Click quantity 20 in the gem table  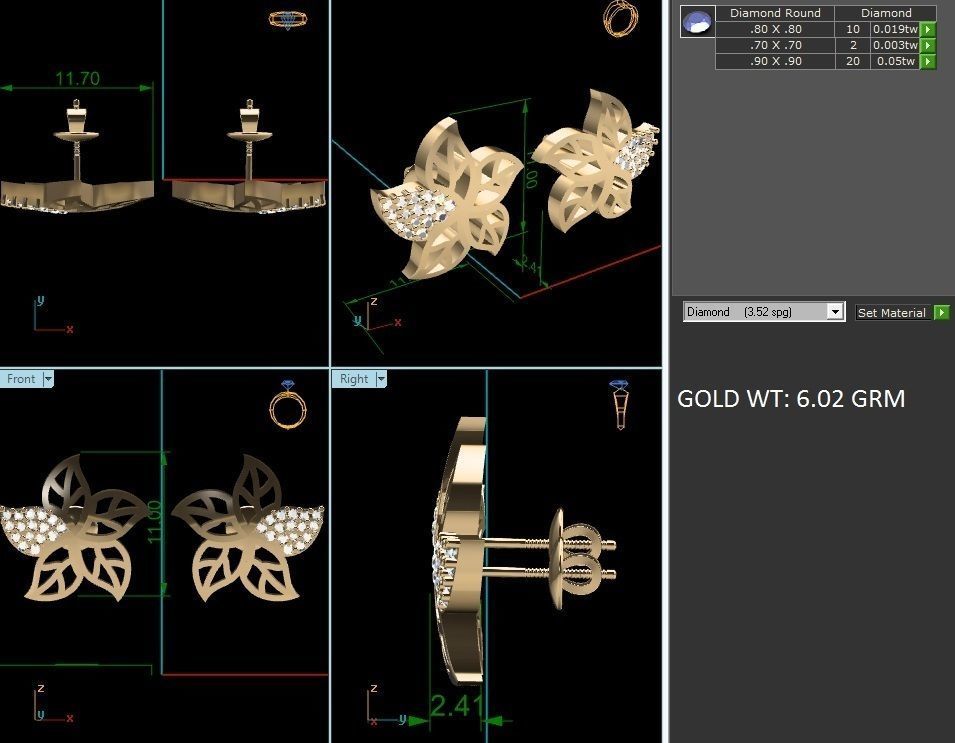click(x=853, y=61)
